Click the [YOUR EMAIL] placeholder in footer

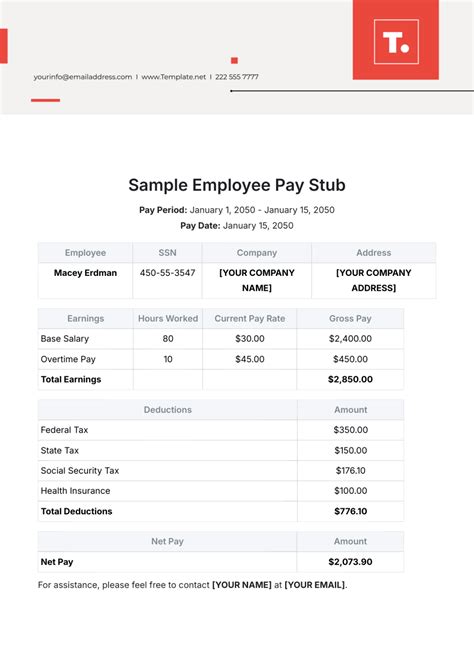[314, 585]
